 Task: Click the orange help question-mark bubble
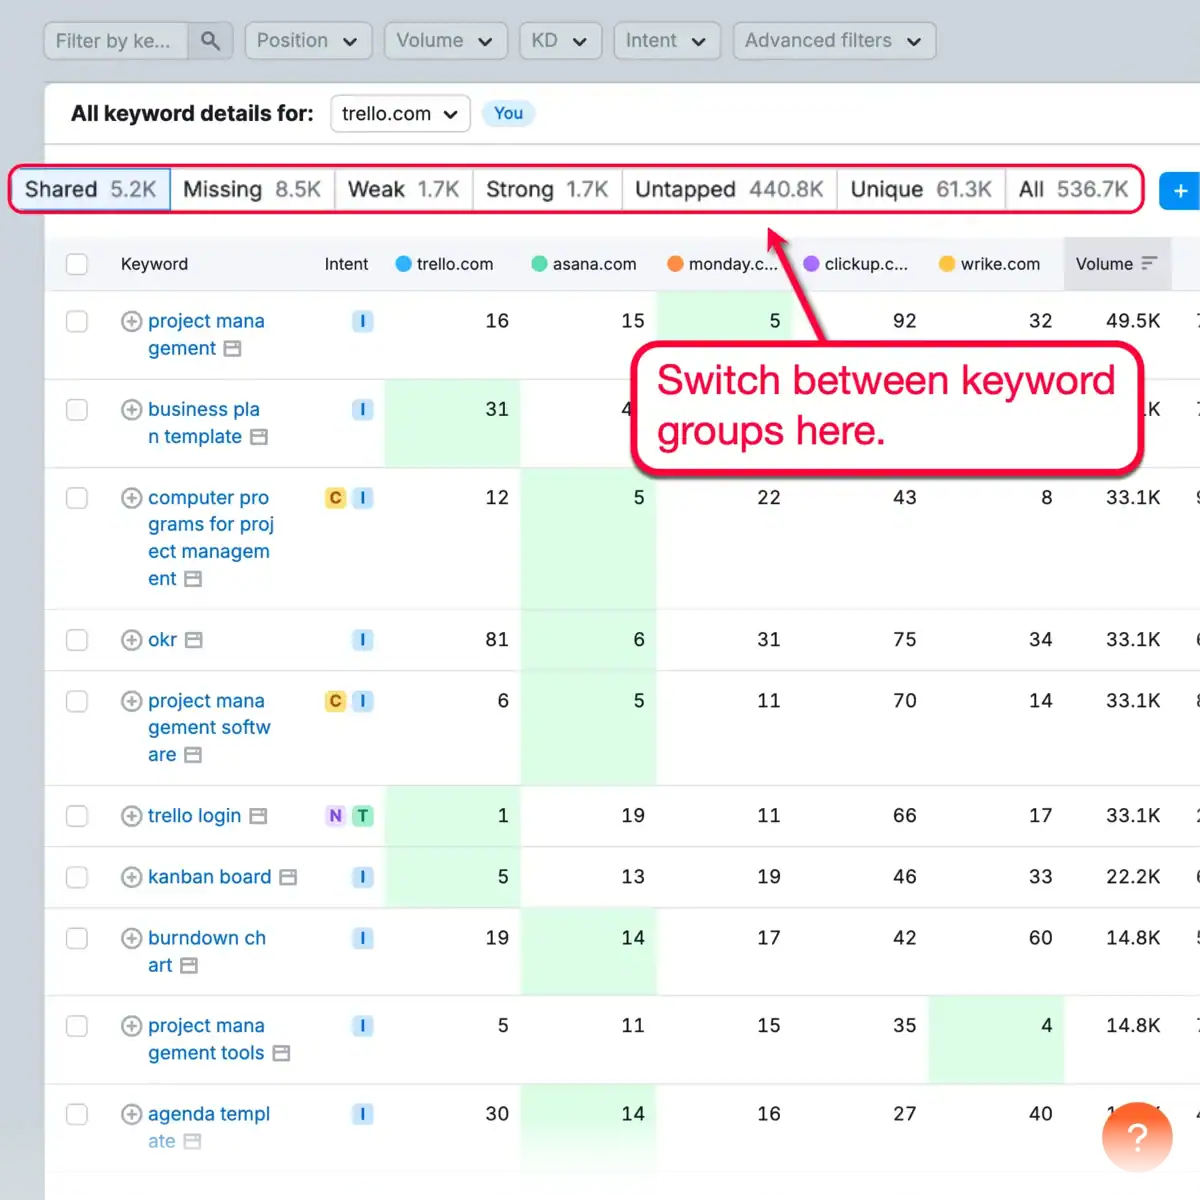click(1137, 1137)
